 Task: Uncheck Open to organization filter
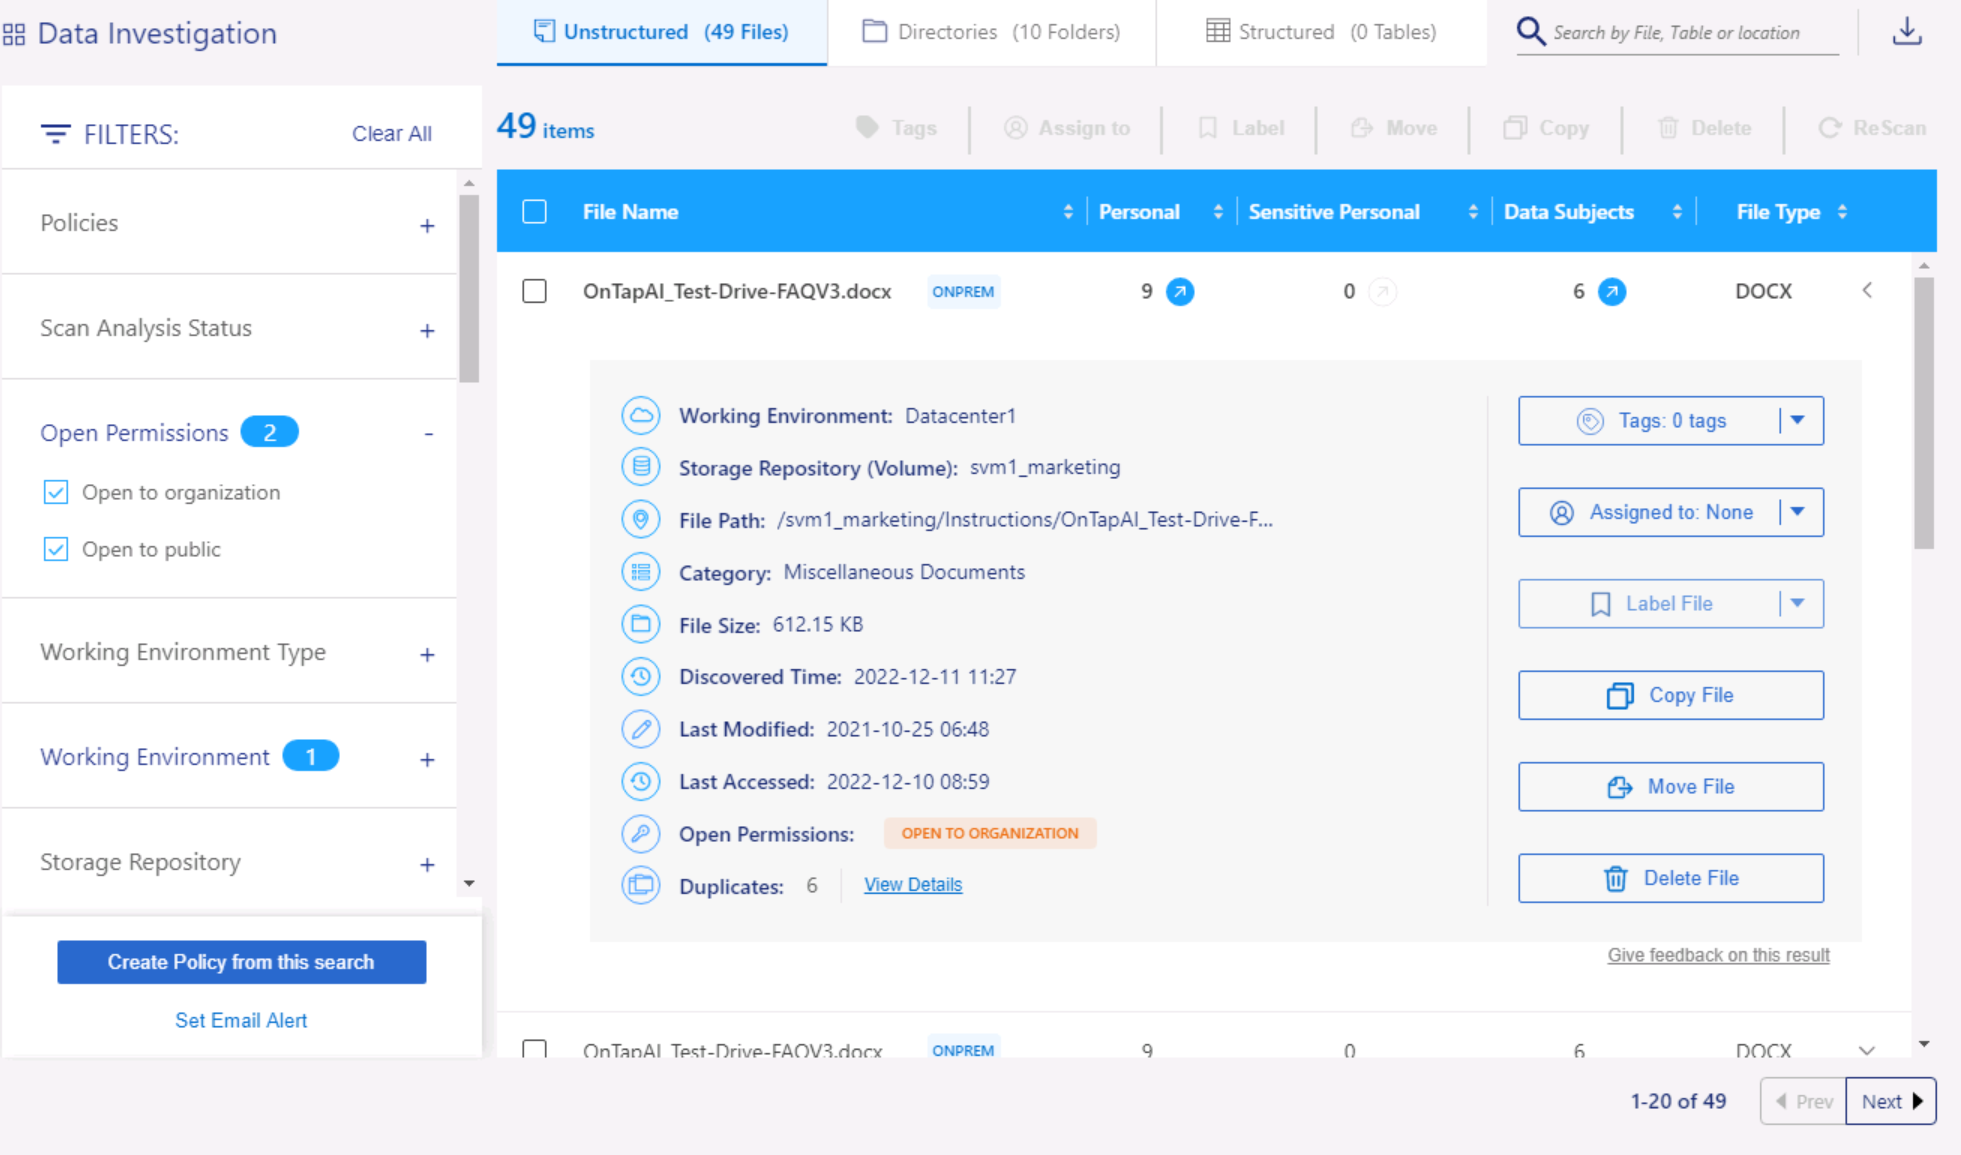point(56,493)
